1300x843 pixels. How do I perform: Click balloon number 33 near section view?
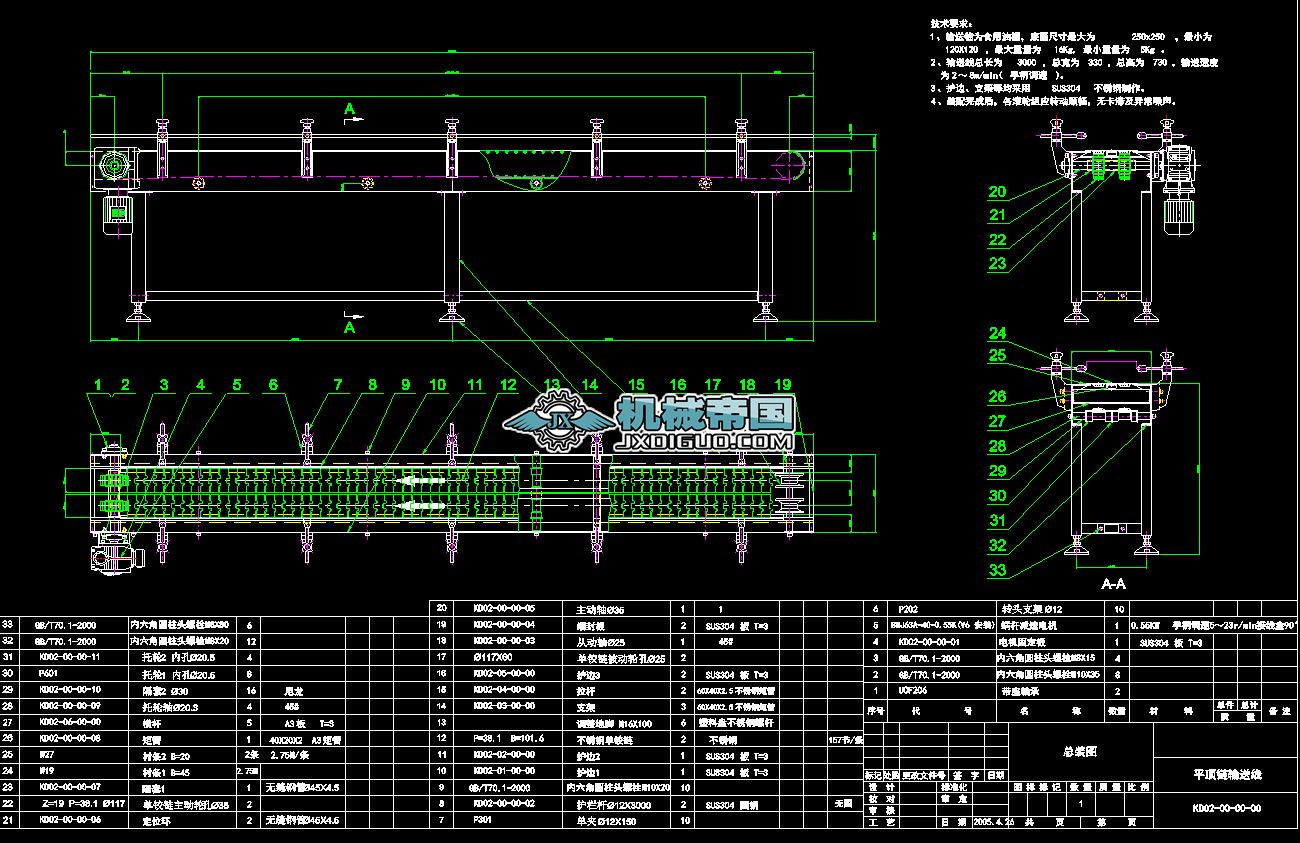tap(998, 571)
